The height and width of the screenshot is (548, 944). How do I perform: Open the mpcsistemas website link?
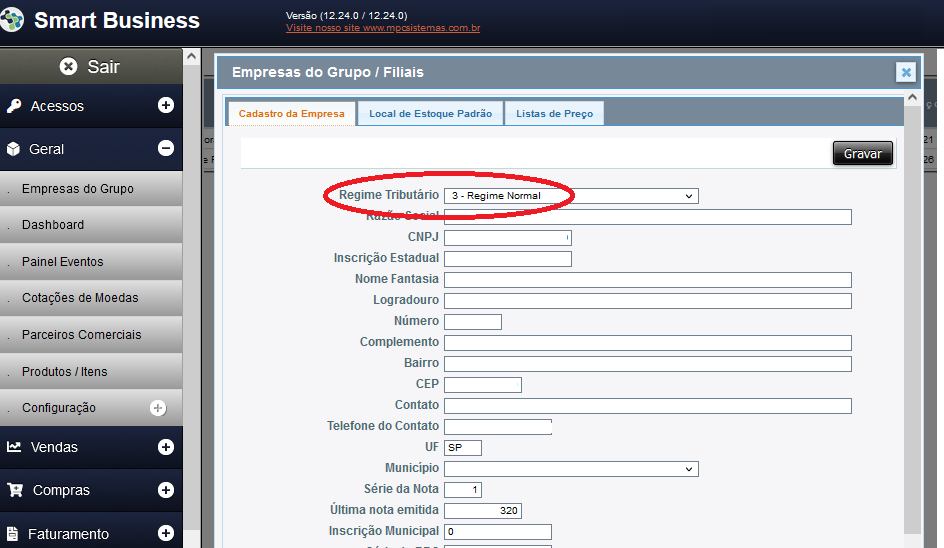tap(383, 28)
